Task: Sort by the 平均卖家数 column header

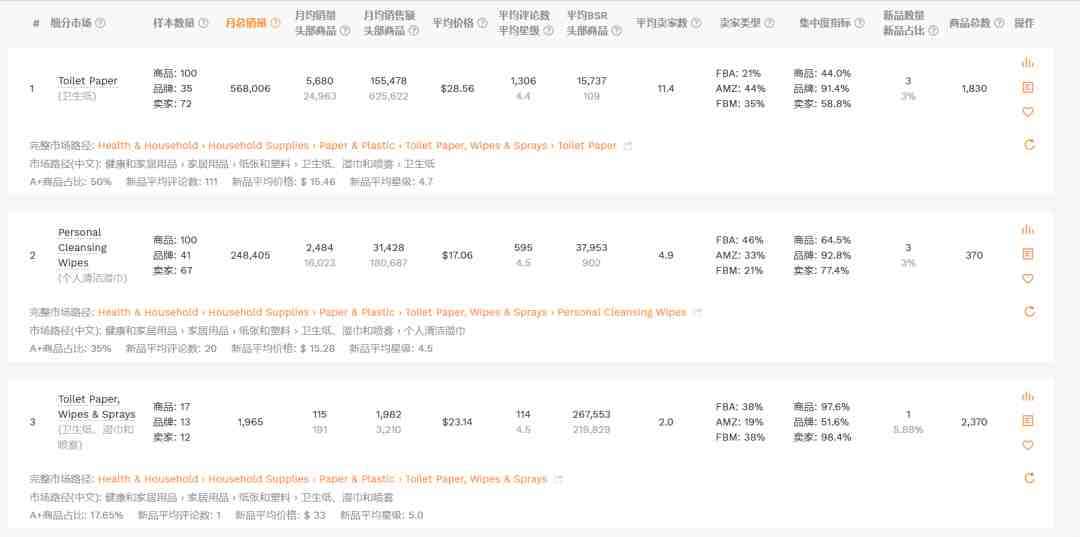Action: [x=662, y=23]
